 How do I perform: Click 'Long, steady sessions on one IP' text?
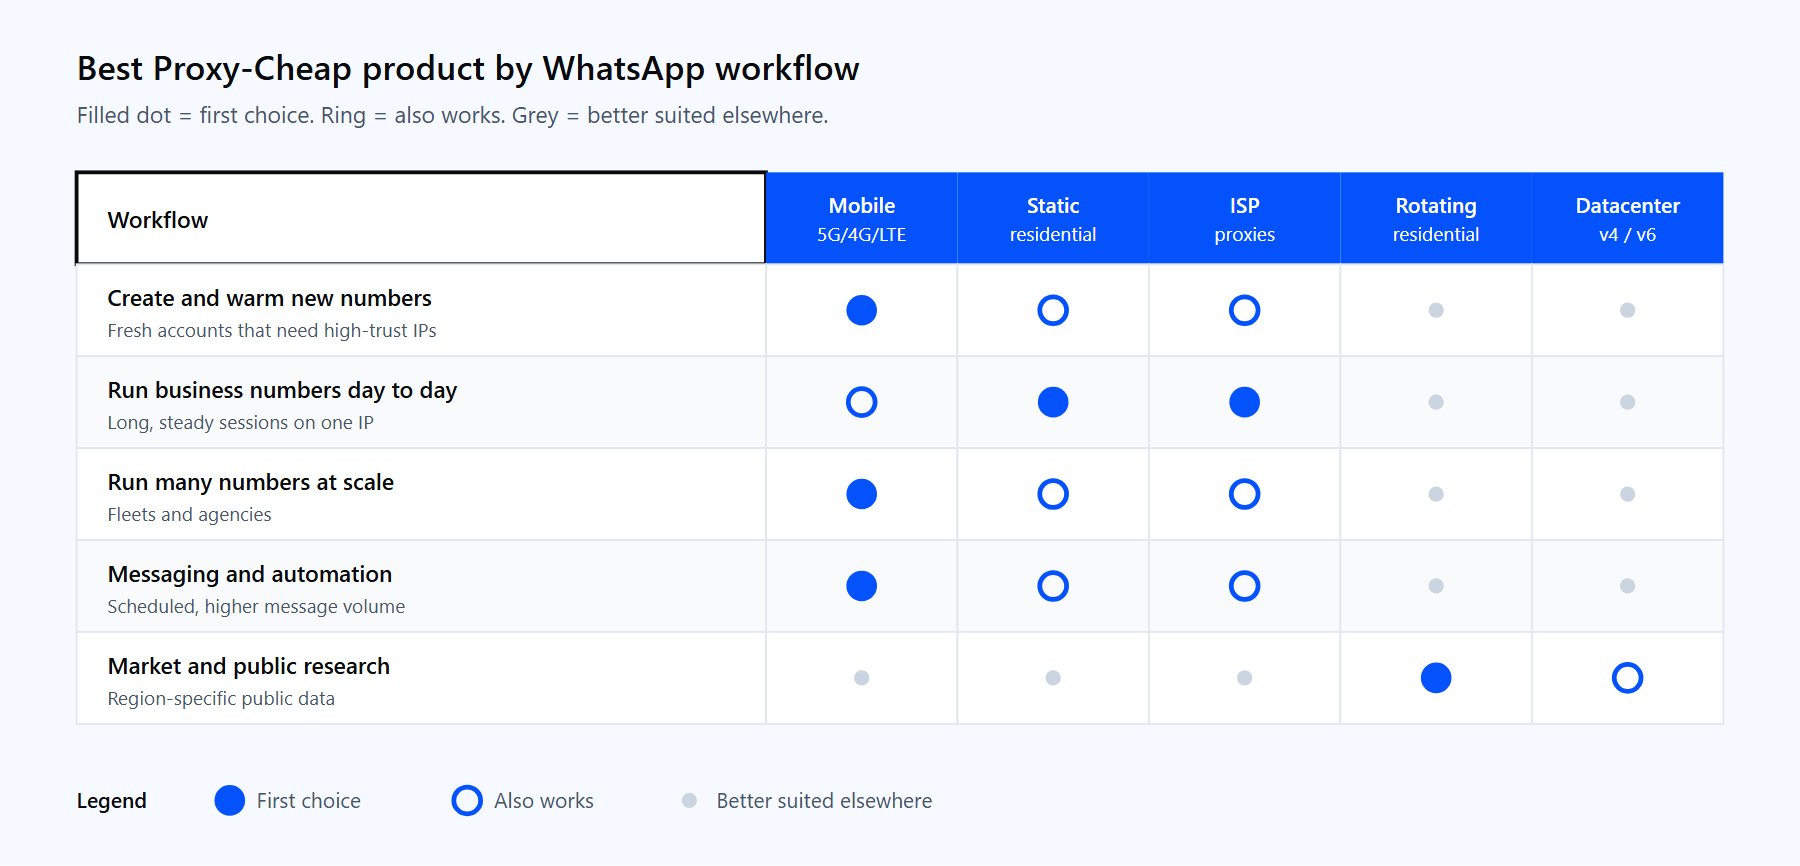tap(240, 422)
